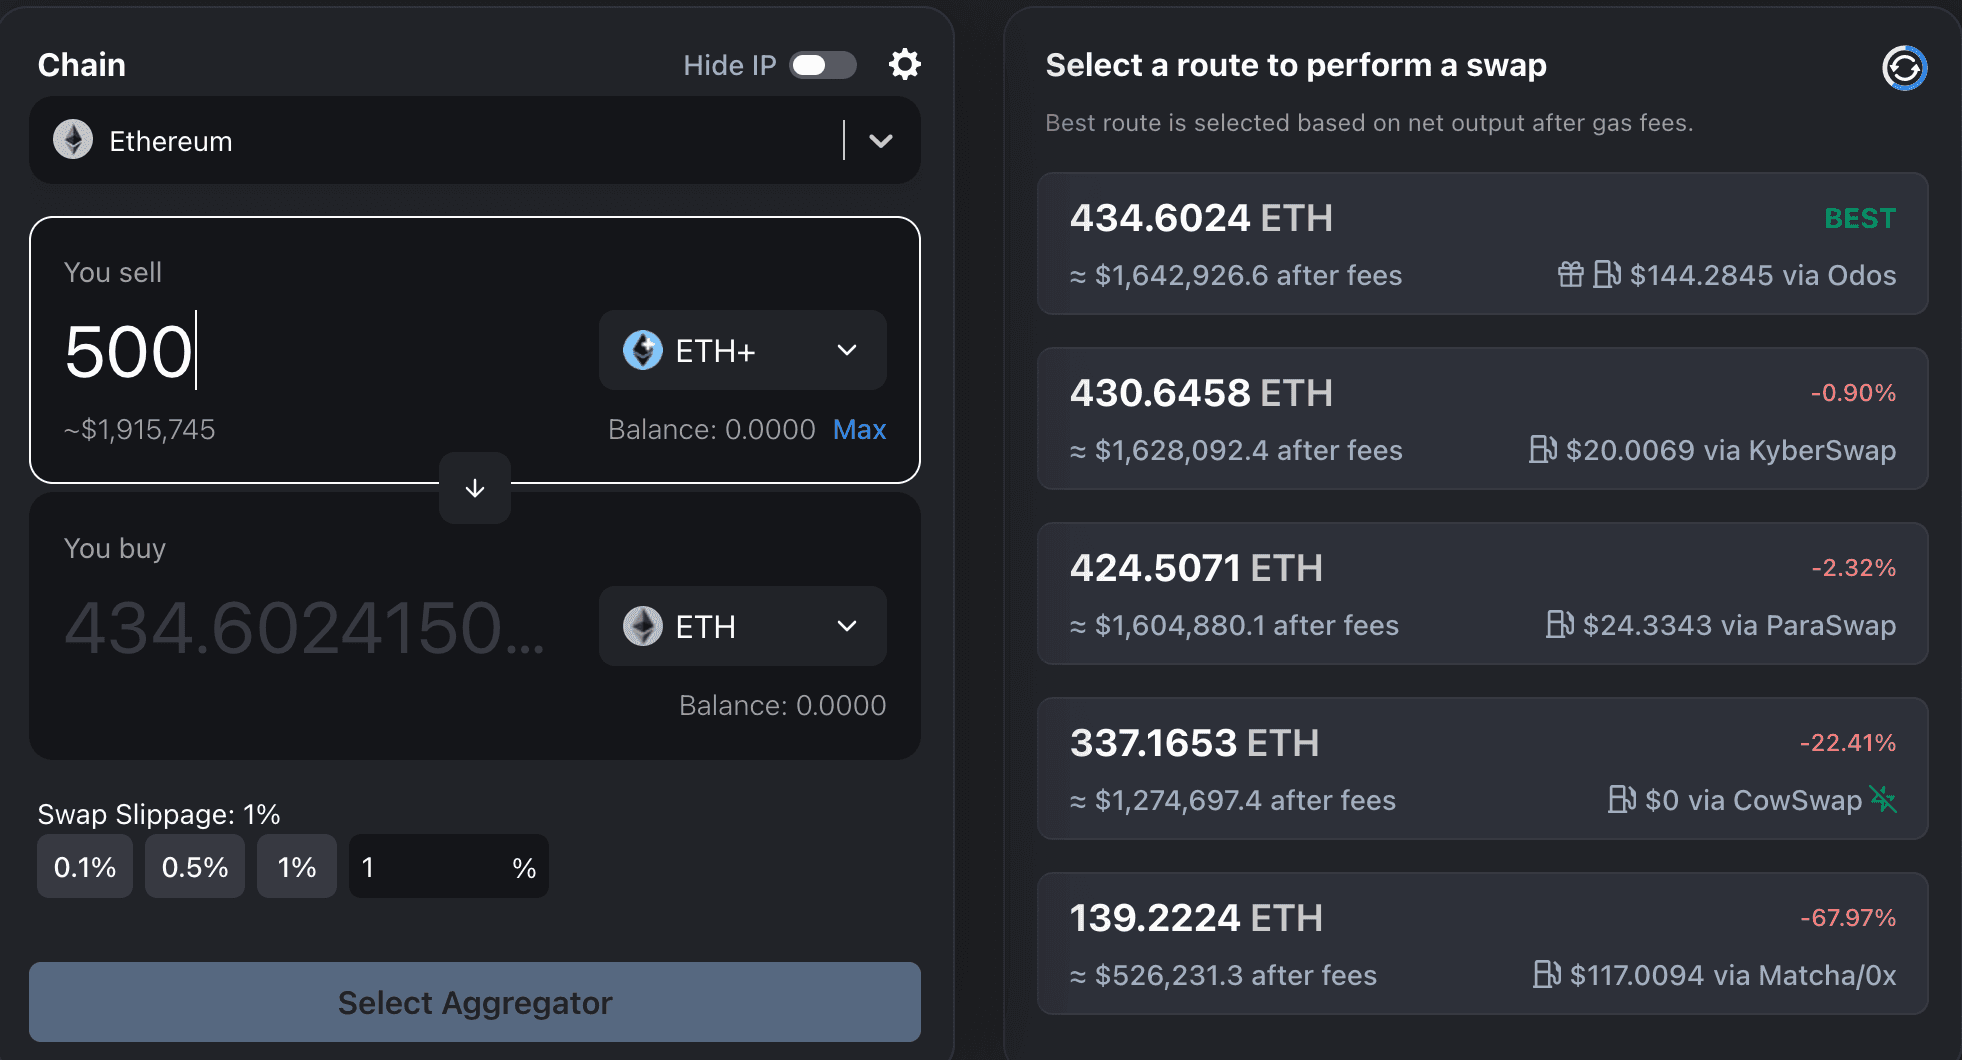Expand the Ethereum chain dropdown

point(880,141)
